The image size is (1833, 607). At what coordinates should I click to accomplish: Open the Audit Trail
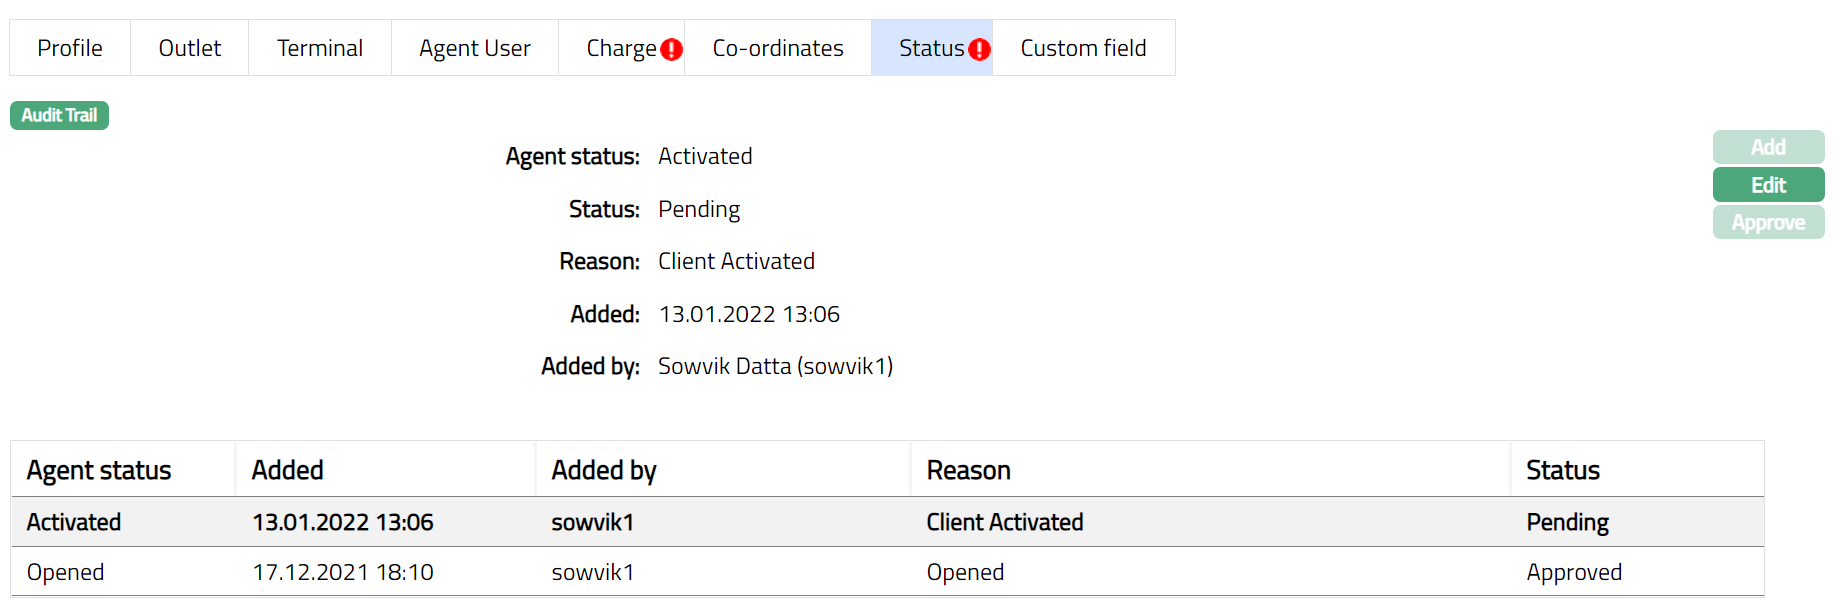pyautogui.click(x=59, y=115)
